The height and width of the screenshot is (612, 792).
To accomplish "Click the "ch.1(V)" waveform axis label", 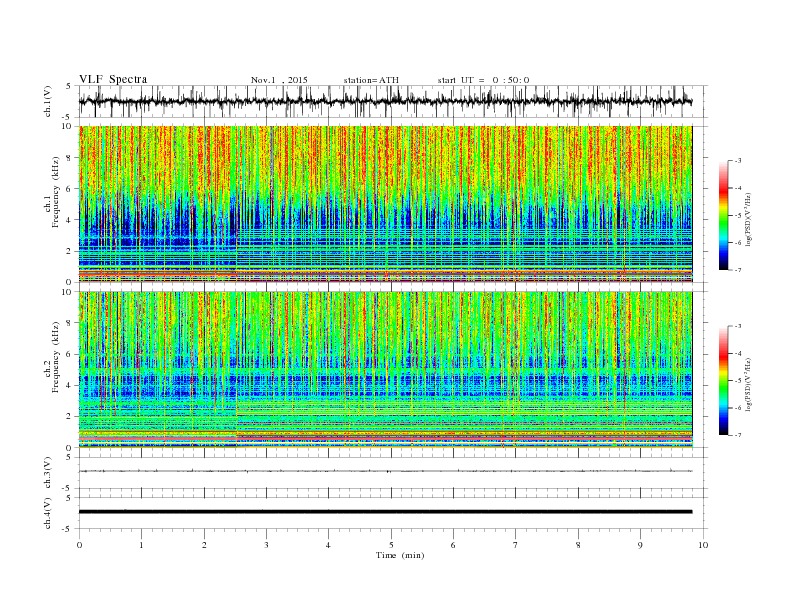I will [48, 103].
